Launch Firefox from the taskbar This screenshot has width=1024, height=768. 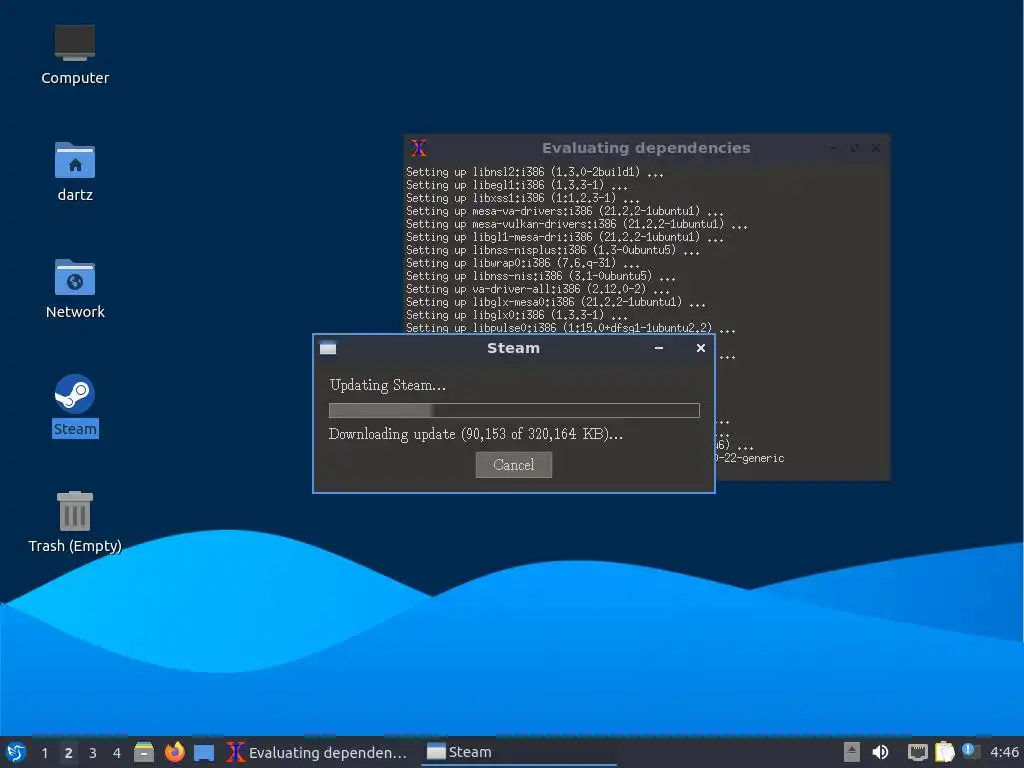click(x=174, y=752)
